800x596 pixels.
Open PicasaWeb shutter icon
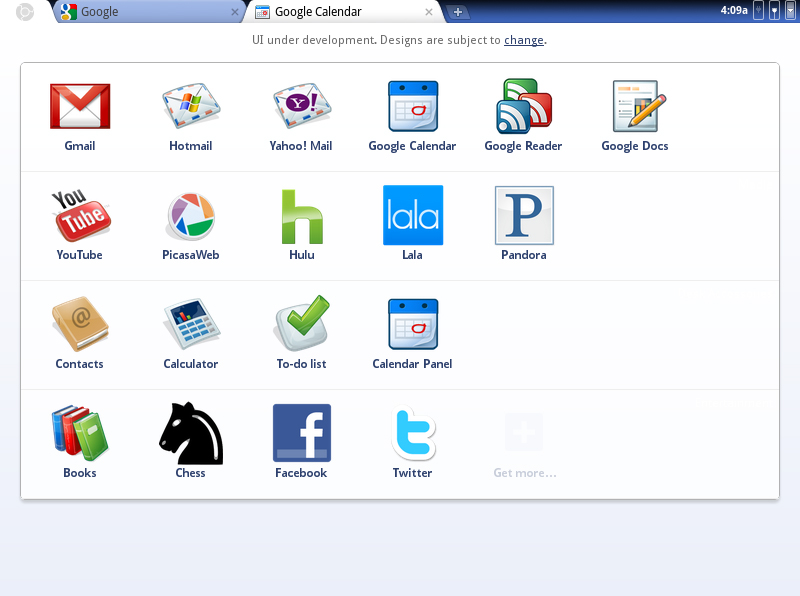[x=191, y=216]
